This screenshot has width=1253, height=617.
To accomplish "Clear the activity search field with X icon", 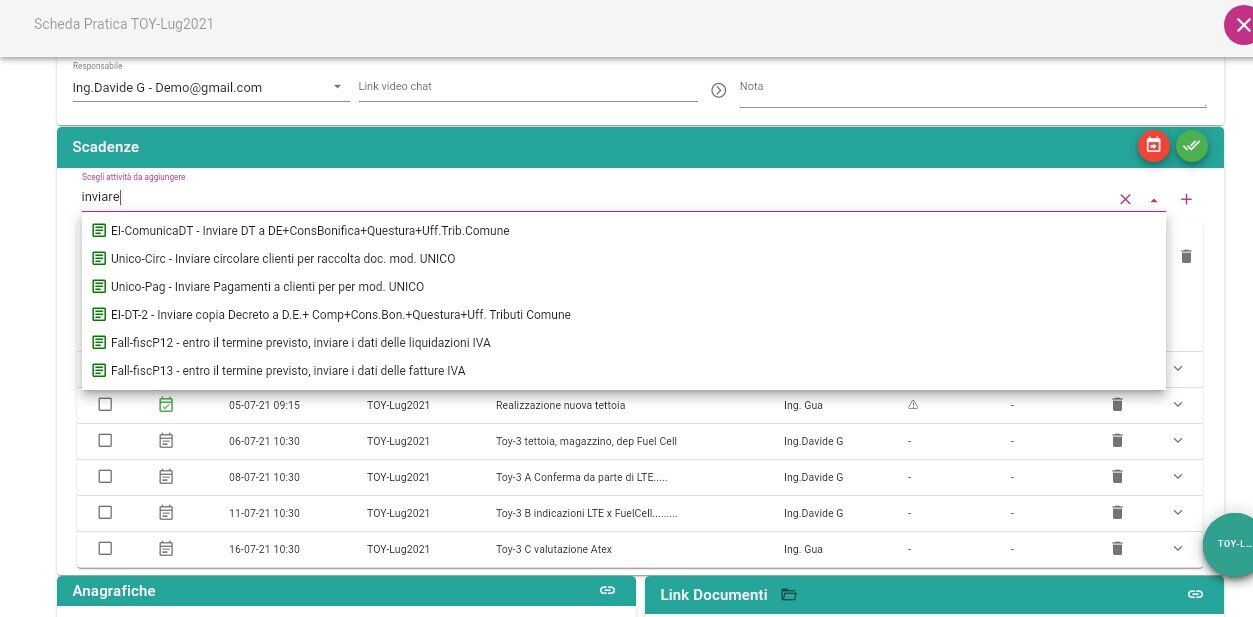I will click(1125, 199).
